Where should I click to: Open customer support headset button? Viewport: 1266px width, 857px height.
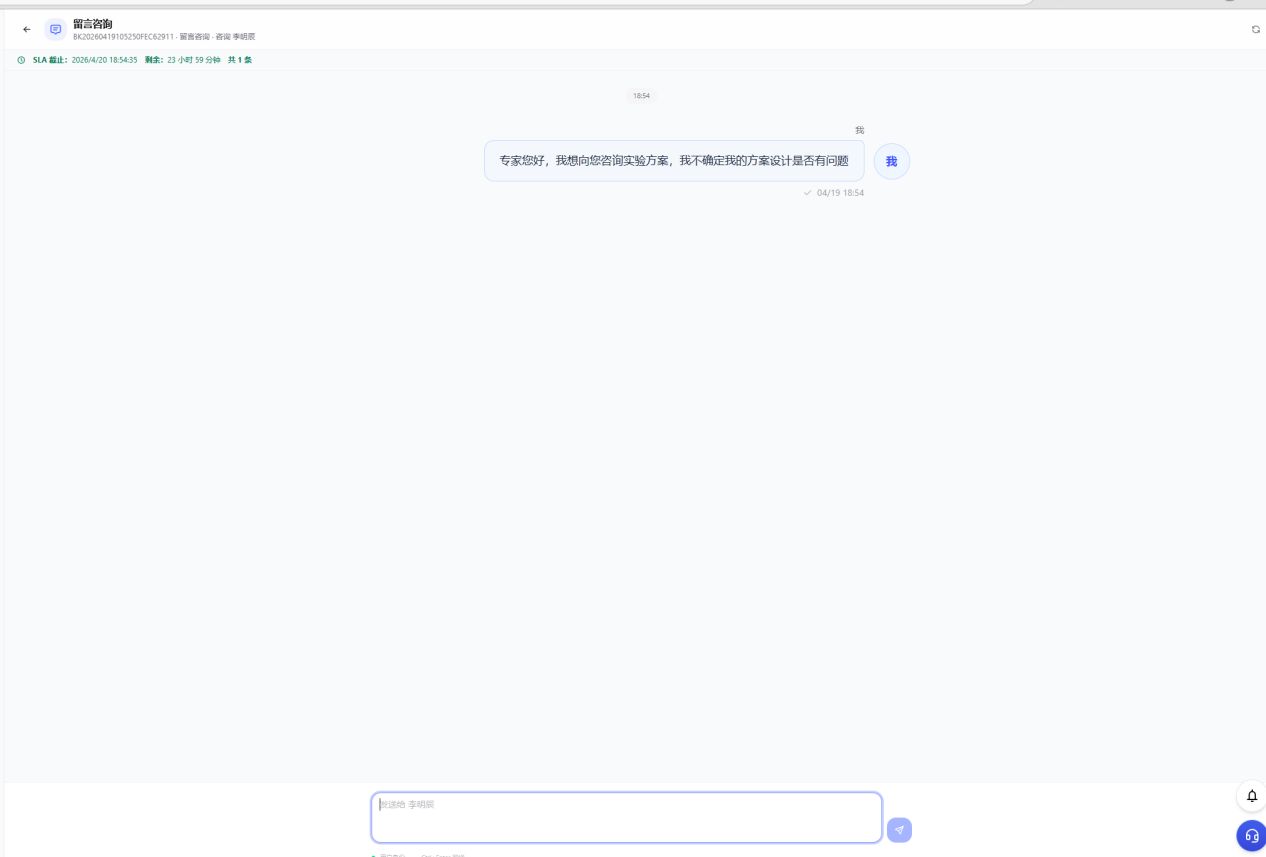[1251, 836]
